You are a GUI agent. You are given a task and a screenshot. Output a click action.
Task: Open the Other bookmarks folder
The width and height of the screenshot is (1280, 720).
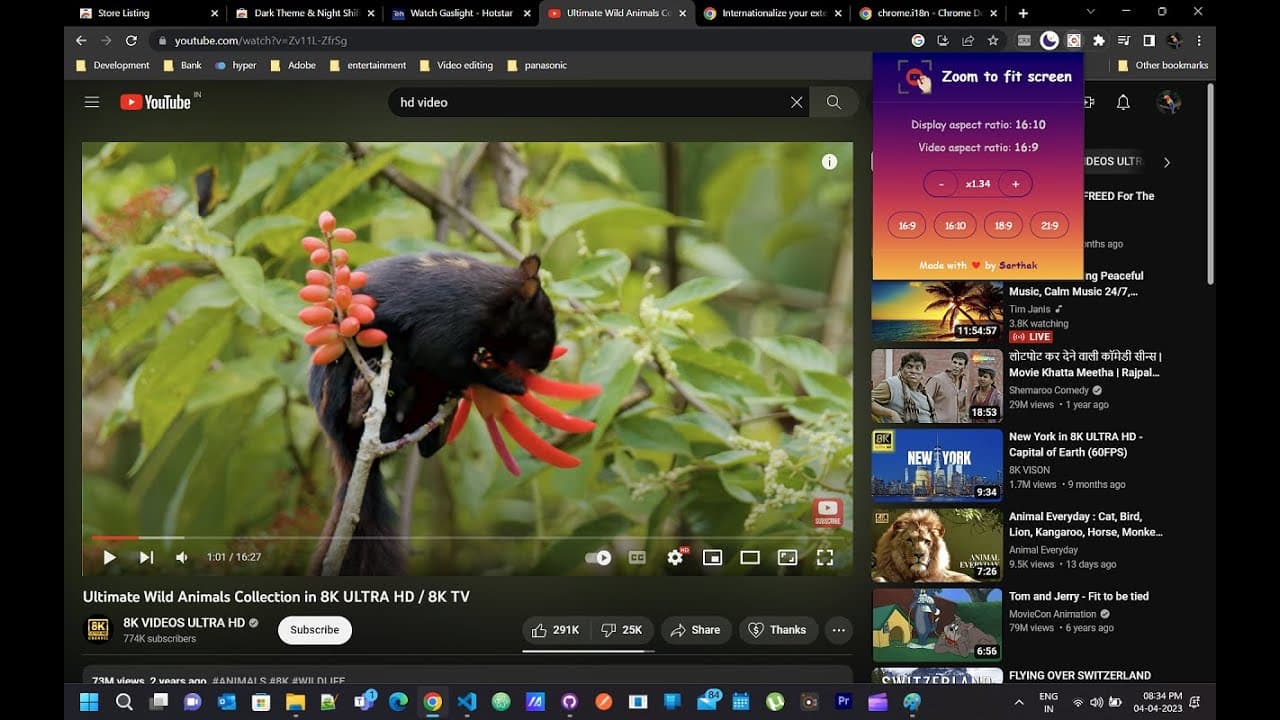[x=1163, y=65]
